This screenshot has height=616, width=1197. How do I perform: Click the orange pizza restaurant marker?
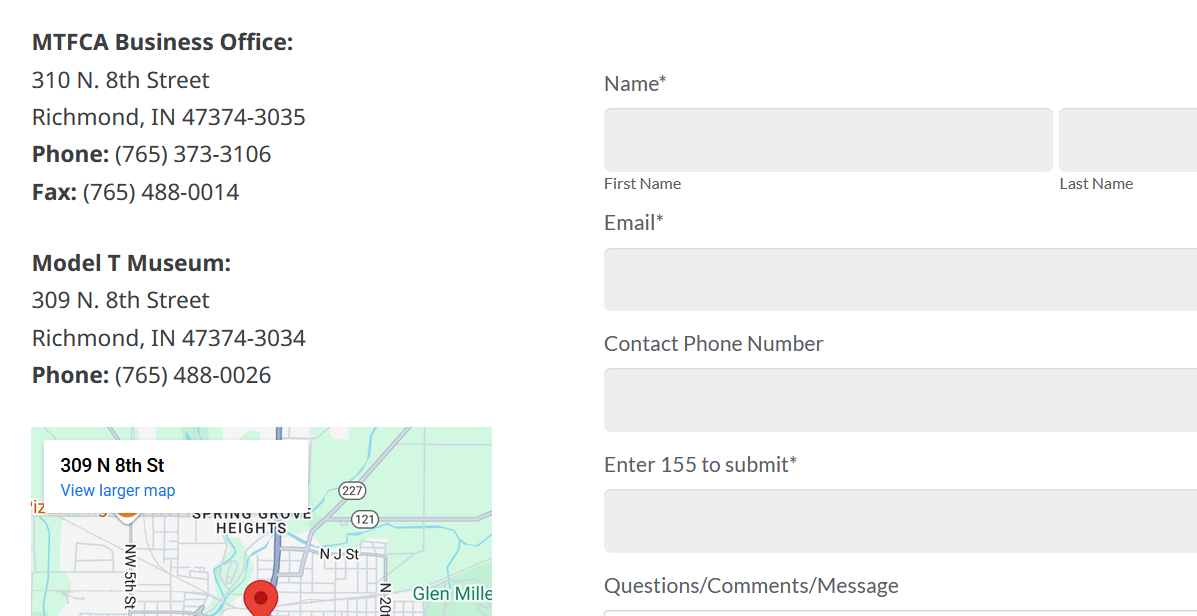pos(127,513)
